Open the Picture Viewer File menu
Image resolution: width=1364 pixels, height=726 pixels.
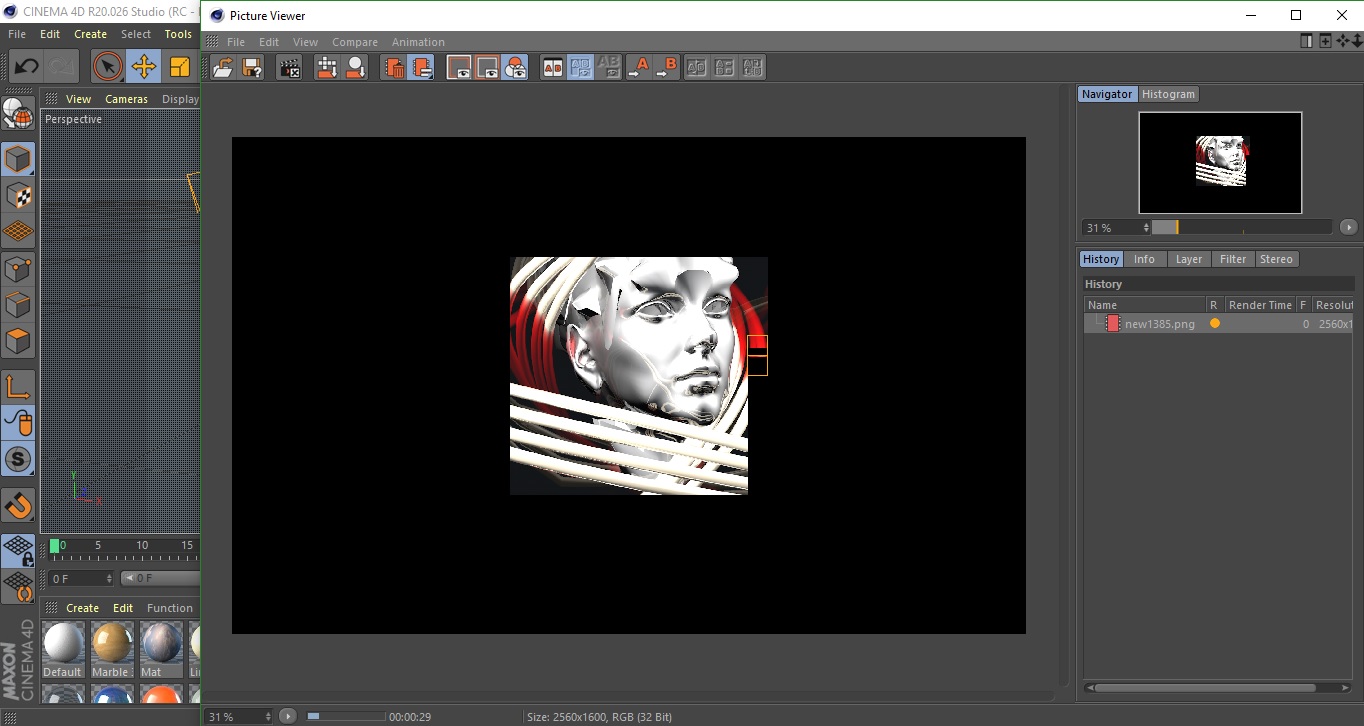[x=236, y=42]
